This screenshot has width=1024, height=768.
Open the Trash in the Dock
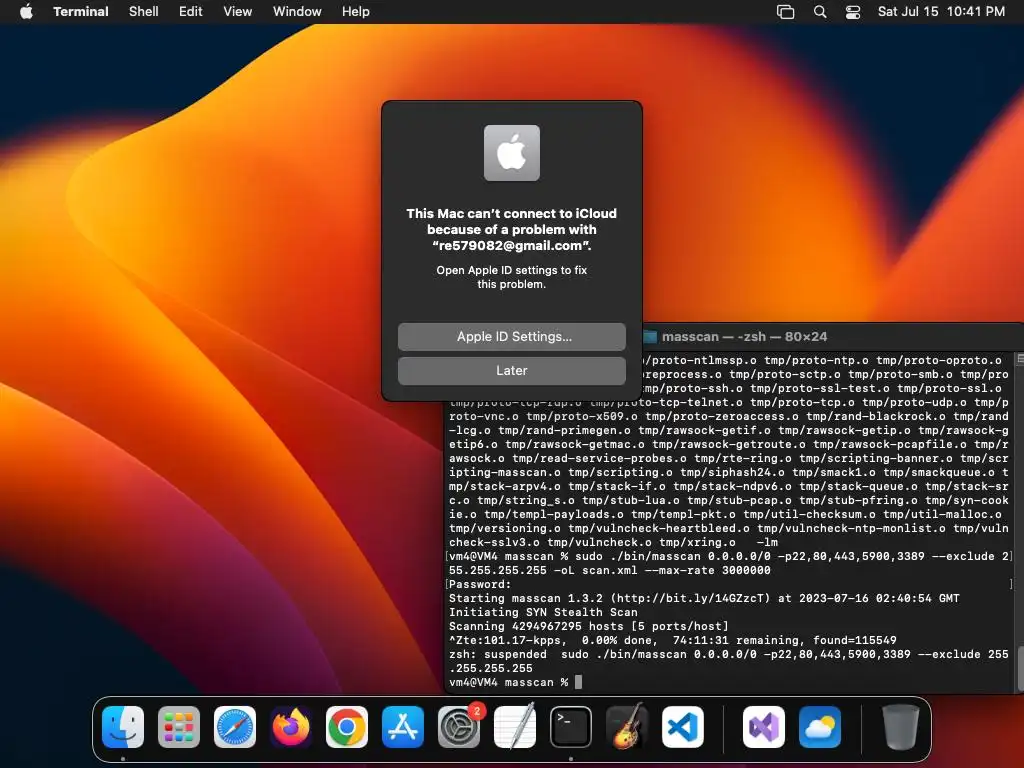tap(901, 727)
